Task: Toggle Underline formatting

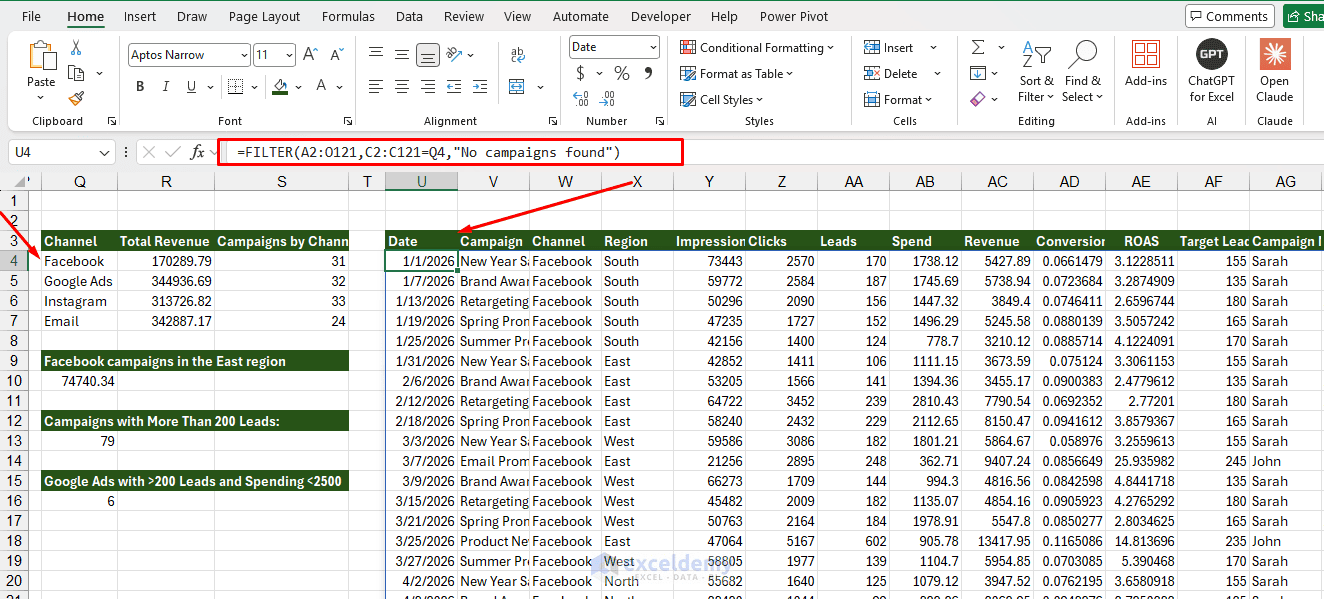Action: click(193, 87)
